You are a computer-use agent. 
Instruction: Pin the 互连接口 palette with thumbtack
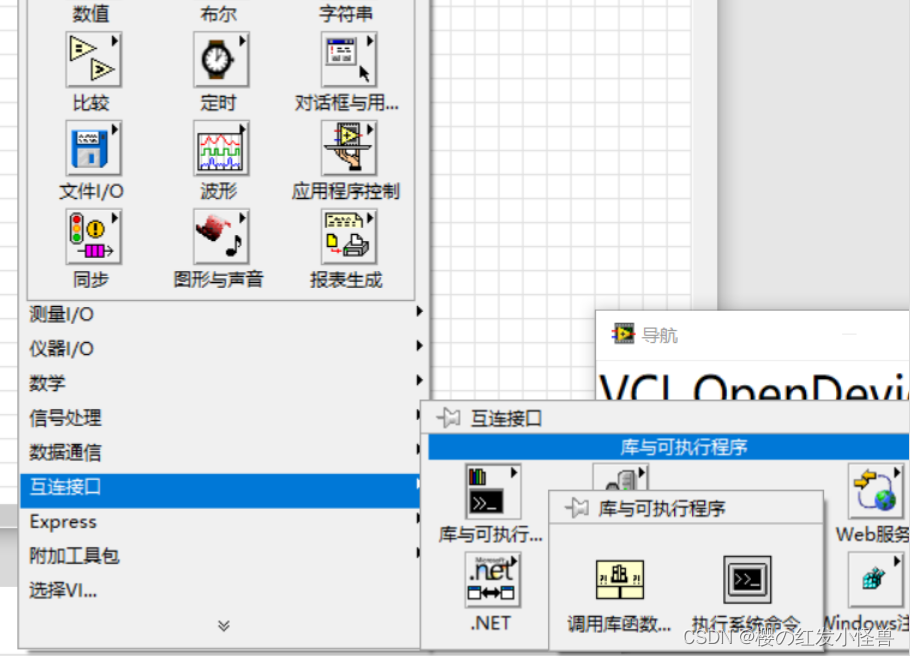[x=448, y=417]
